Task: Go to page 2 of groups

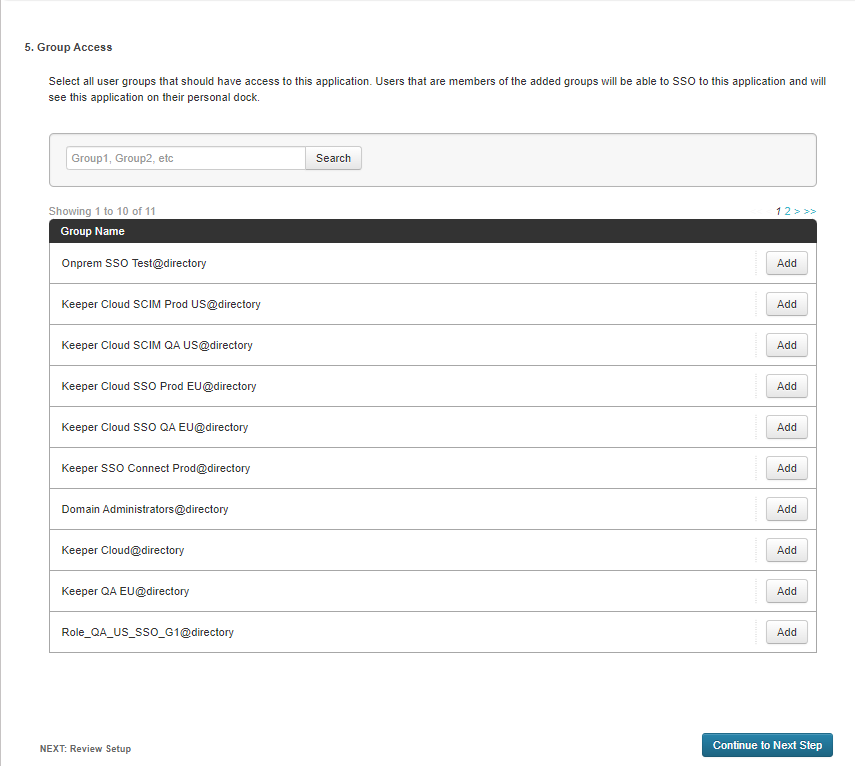Action: 787,212
